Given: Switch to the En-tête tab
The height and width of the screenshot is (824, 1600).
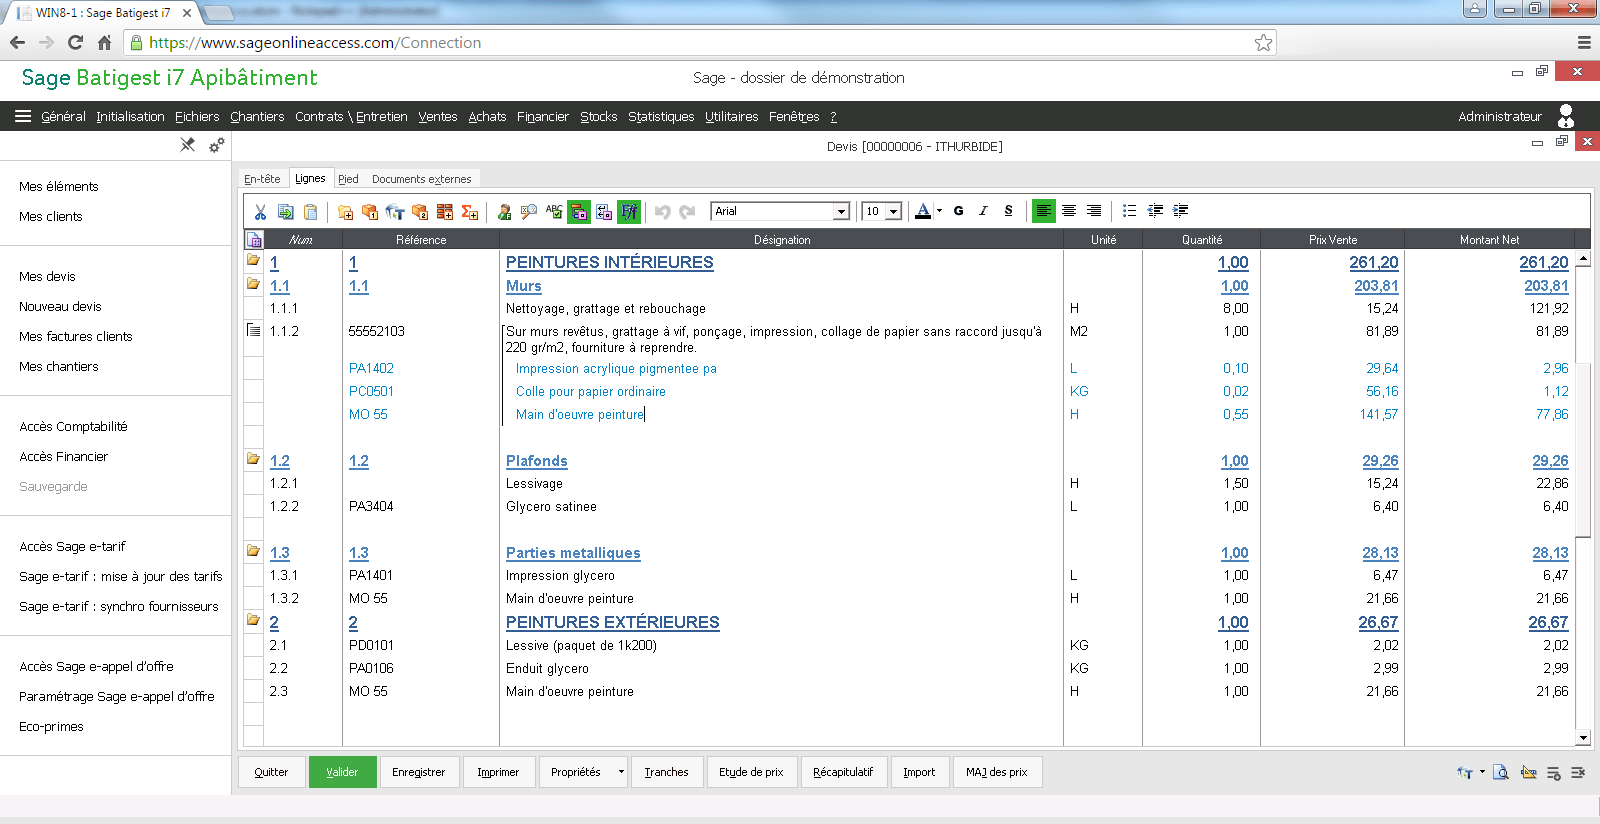Looking at the screenshot, I should (262, 179).
